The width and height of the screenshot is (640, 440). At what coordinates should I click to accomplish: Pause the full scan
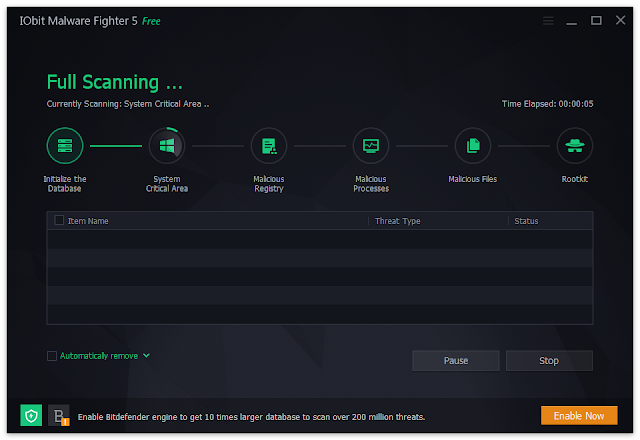(456, 360)
